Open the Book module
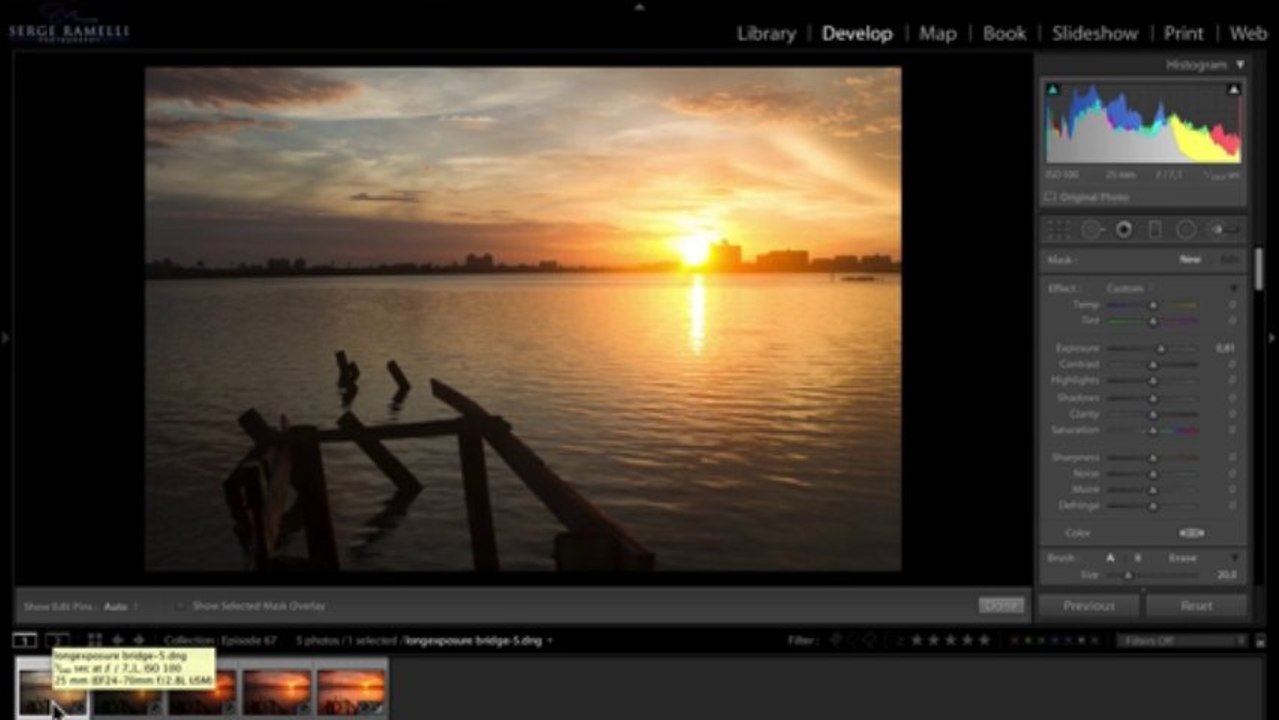This screenshot has width=1279, height=720. pyautogui.click(x=1004, y=33)
